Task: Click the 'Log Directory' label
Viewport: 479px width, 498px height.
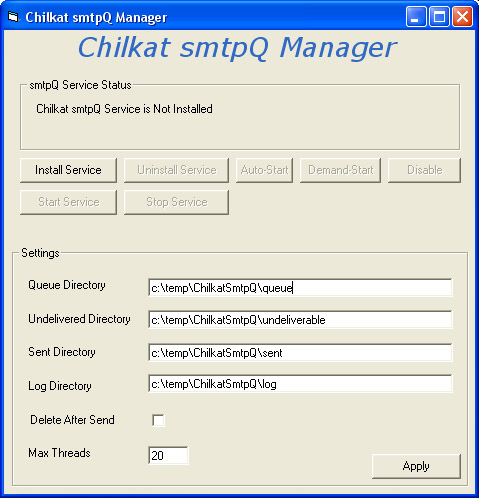Action: click(x=60, y=386)
